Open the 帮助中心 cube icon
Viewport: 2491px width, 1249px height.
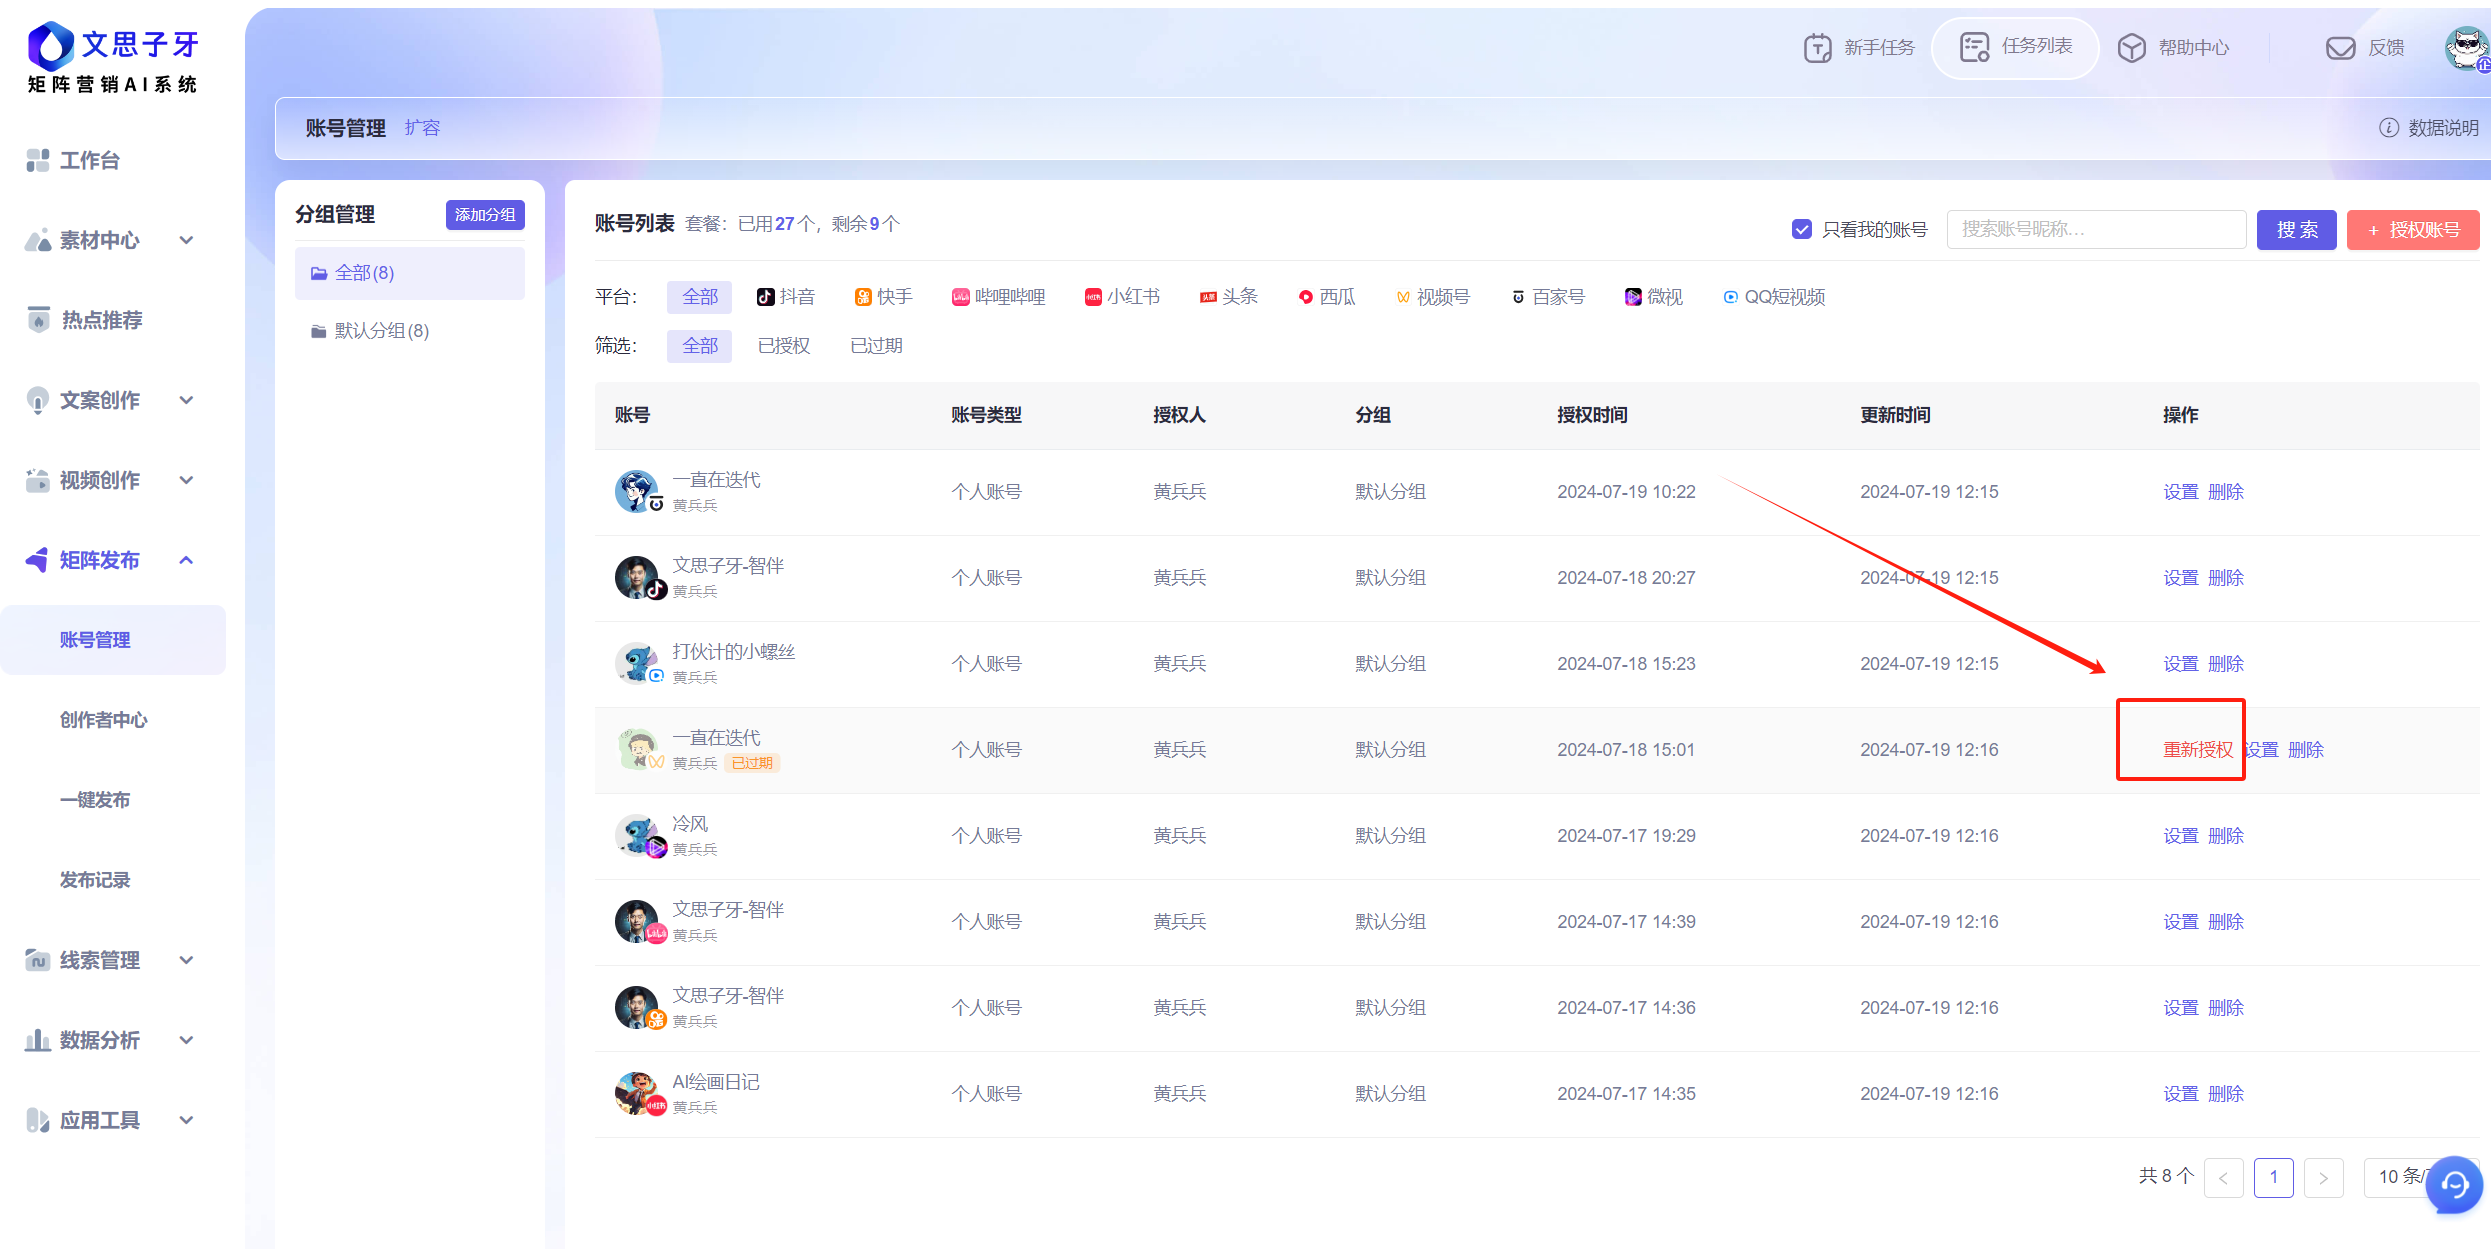click(2131, 48)
